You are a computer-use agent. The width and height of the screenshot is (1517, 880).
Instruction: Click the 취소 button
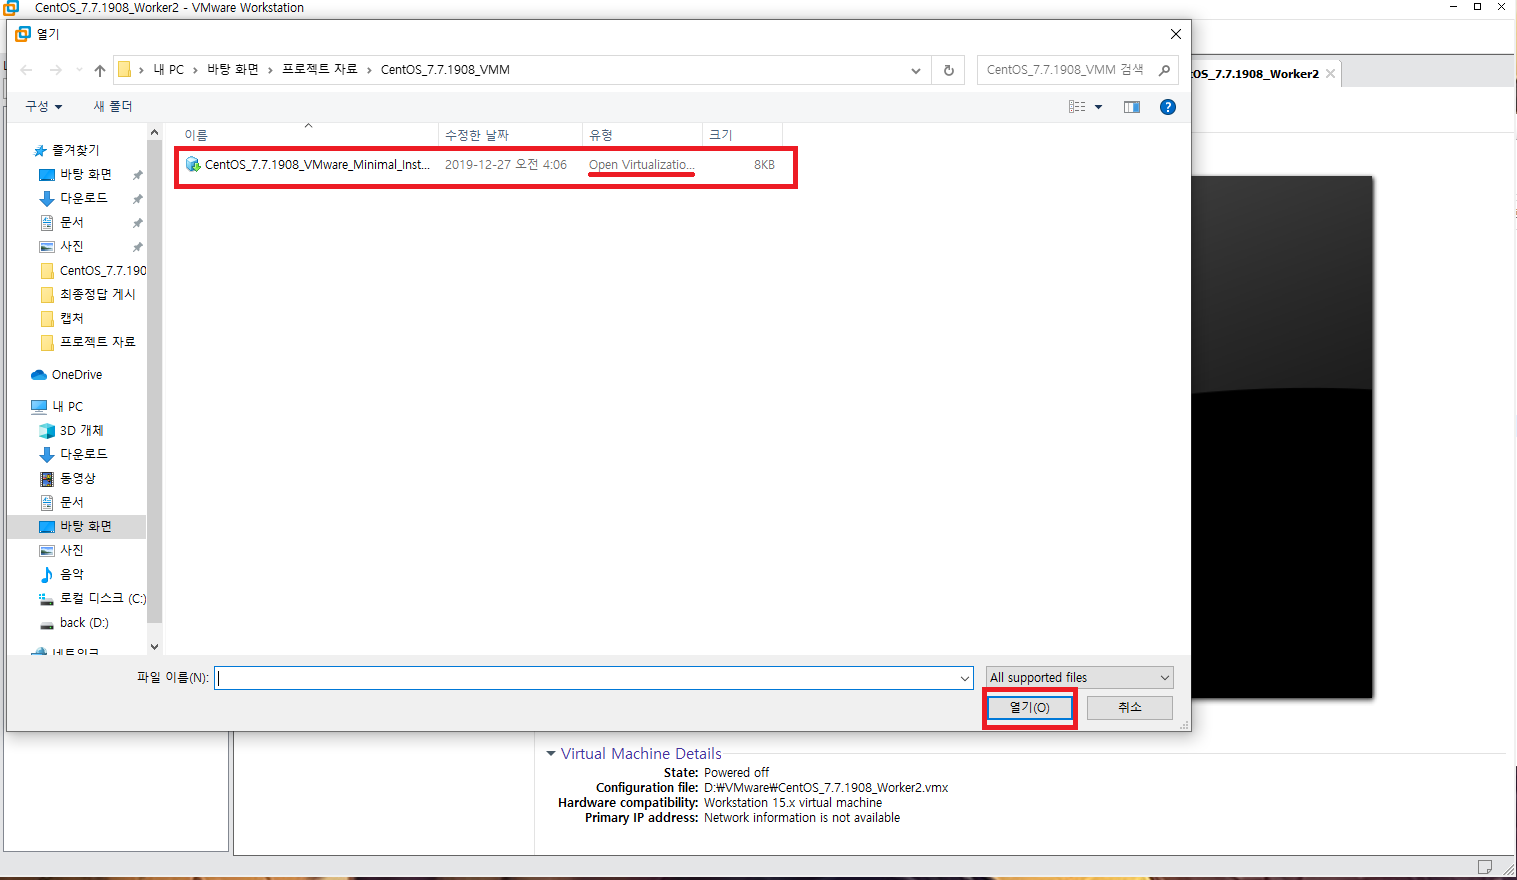1129,708
